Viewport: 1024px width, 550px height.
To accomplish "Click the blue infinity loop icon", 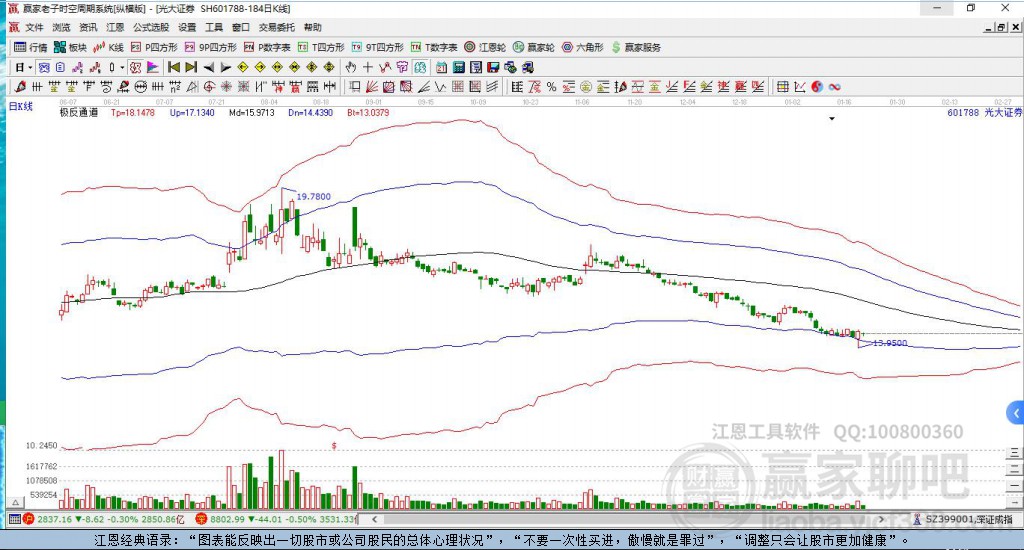I will 834,87.
